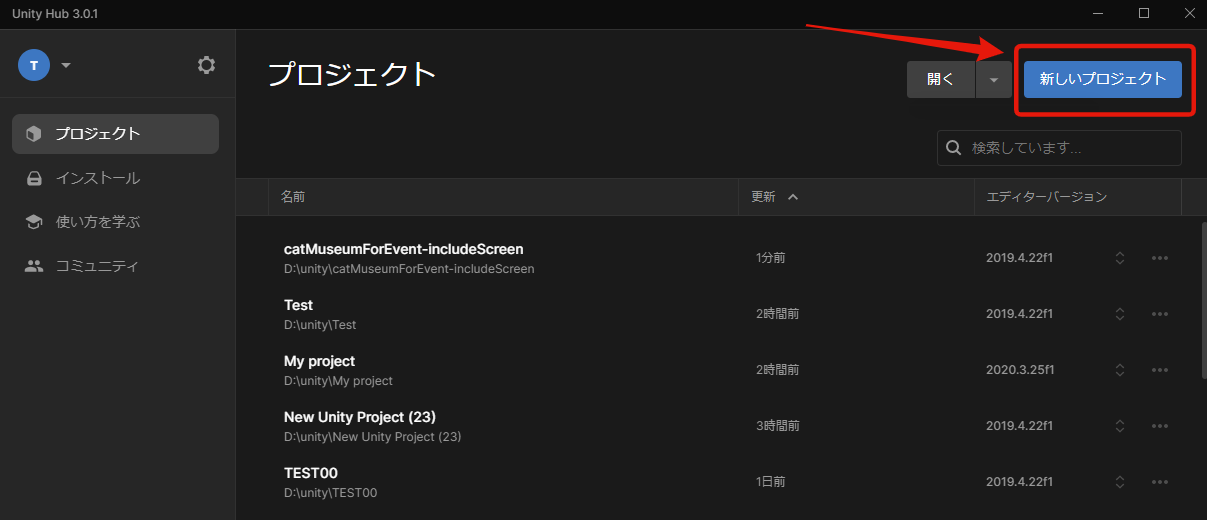Open more options menu for TEST00

click(x=1160, y=482)
